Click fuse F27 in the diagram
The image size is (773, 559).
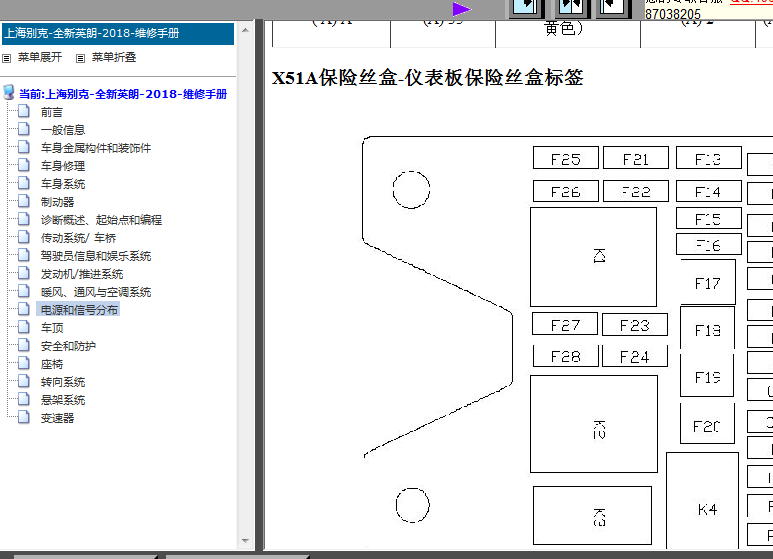(x=565, y=324)
